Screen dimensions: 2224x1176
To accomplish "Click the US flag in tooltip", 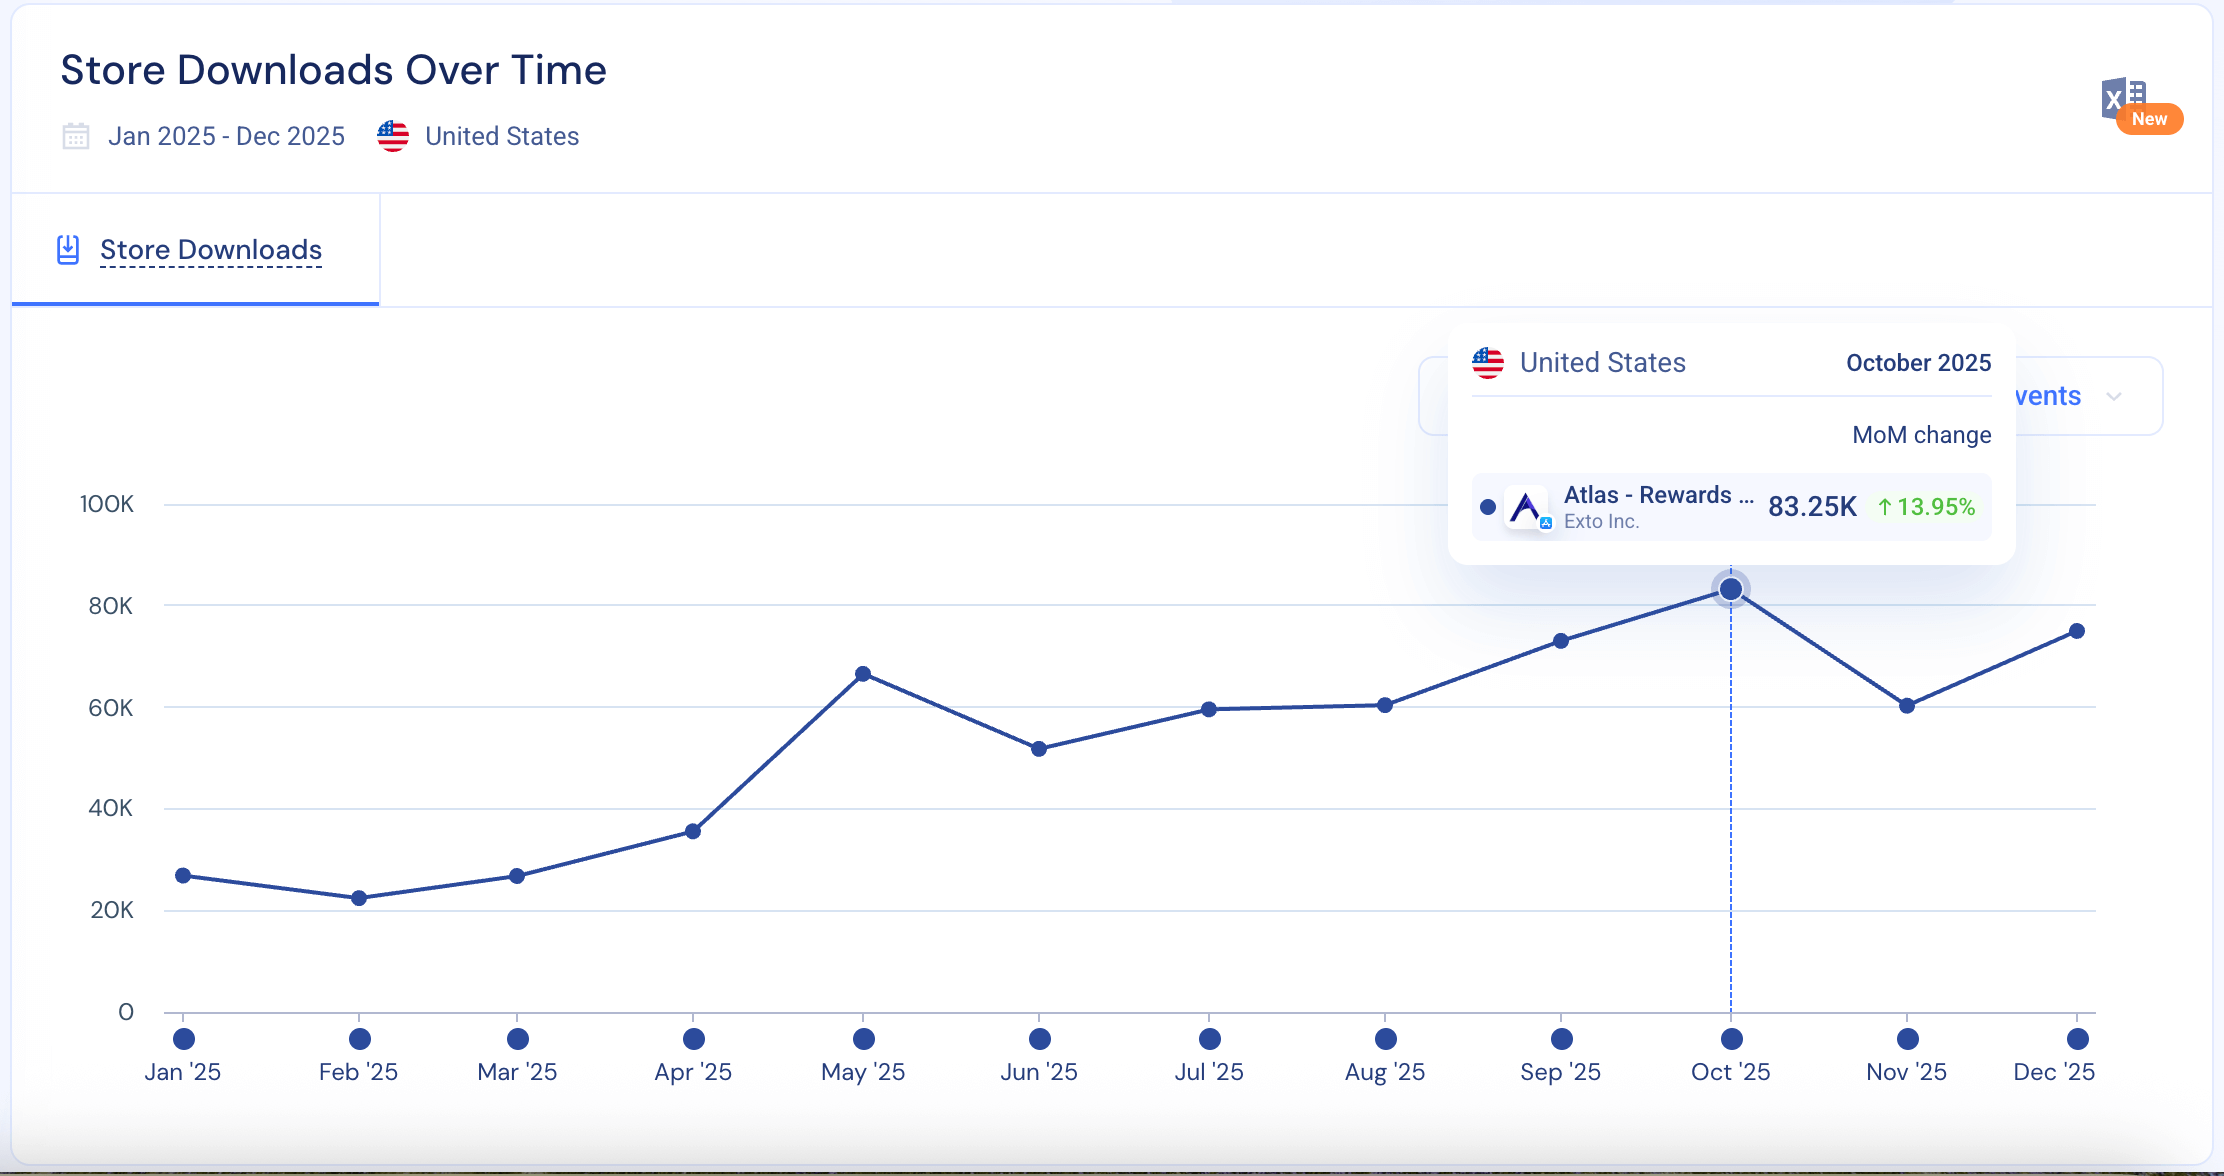I will [x=1488, y=363].
